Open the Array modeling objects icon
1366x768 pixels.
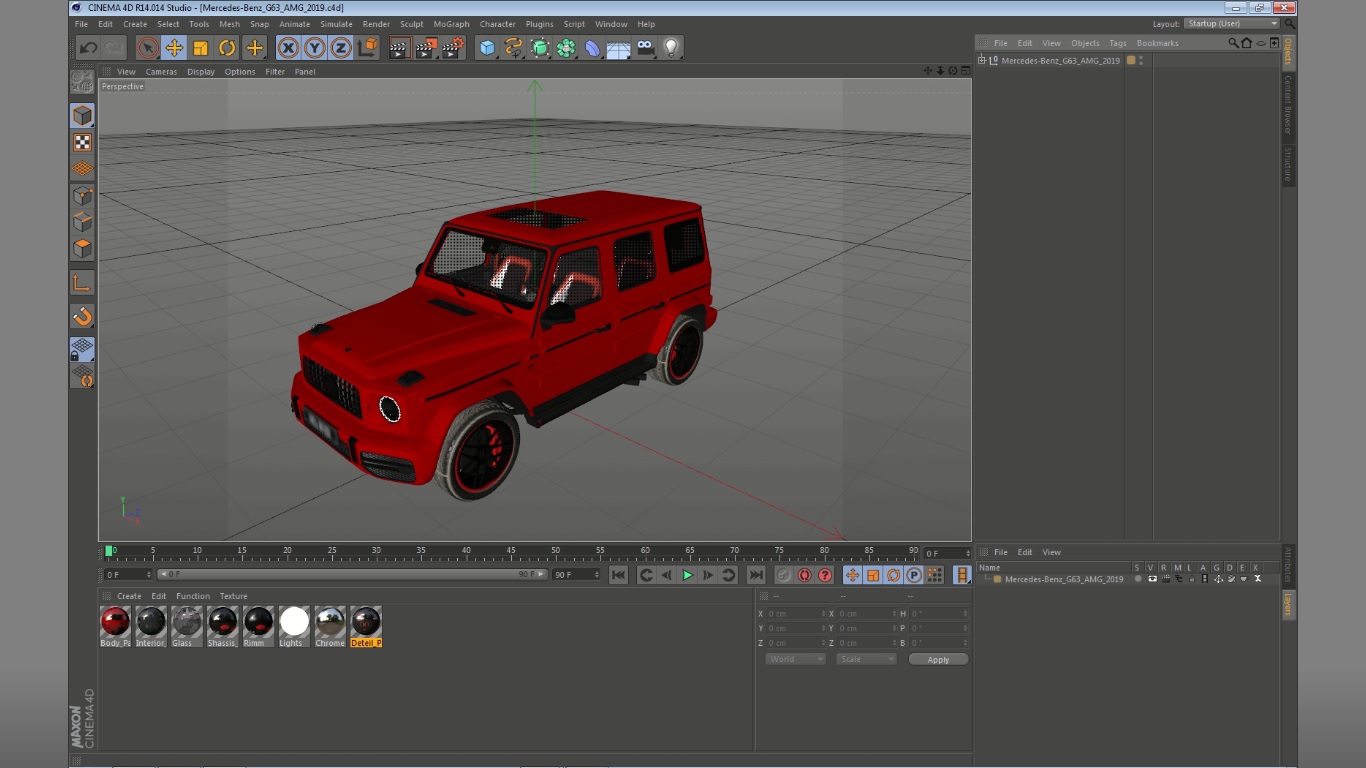point(567,47)
